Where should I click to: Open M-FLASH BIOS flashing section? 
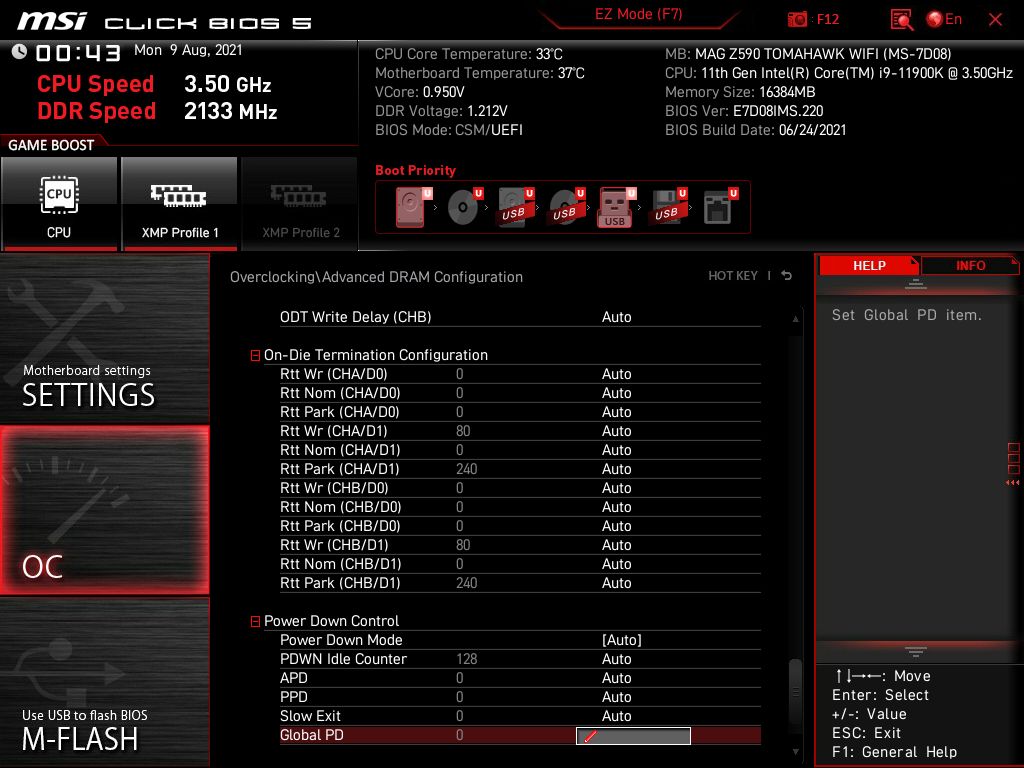point(104,683)
